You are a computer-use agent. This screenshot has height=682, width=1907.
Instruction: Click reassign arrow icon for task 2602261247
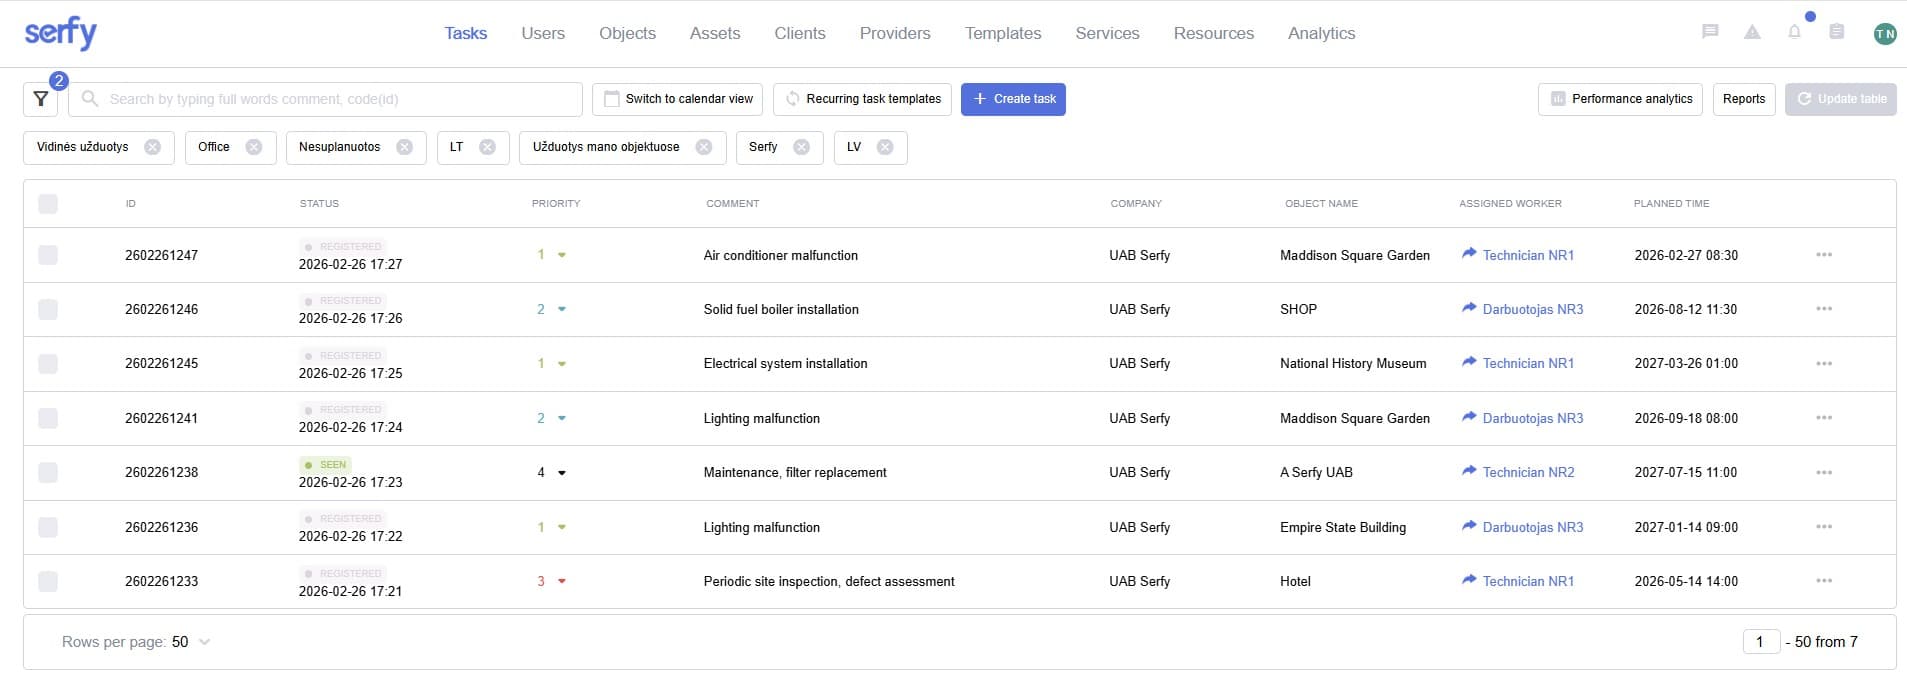[x=1469, y=254]
